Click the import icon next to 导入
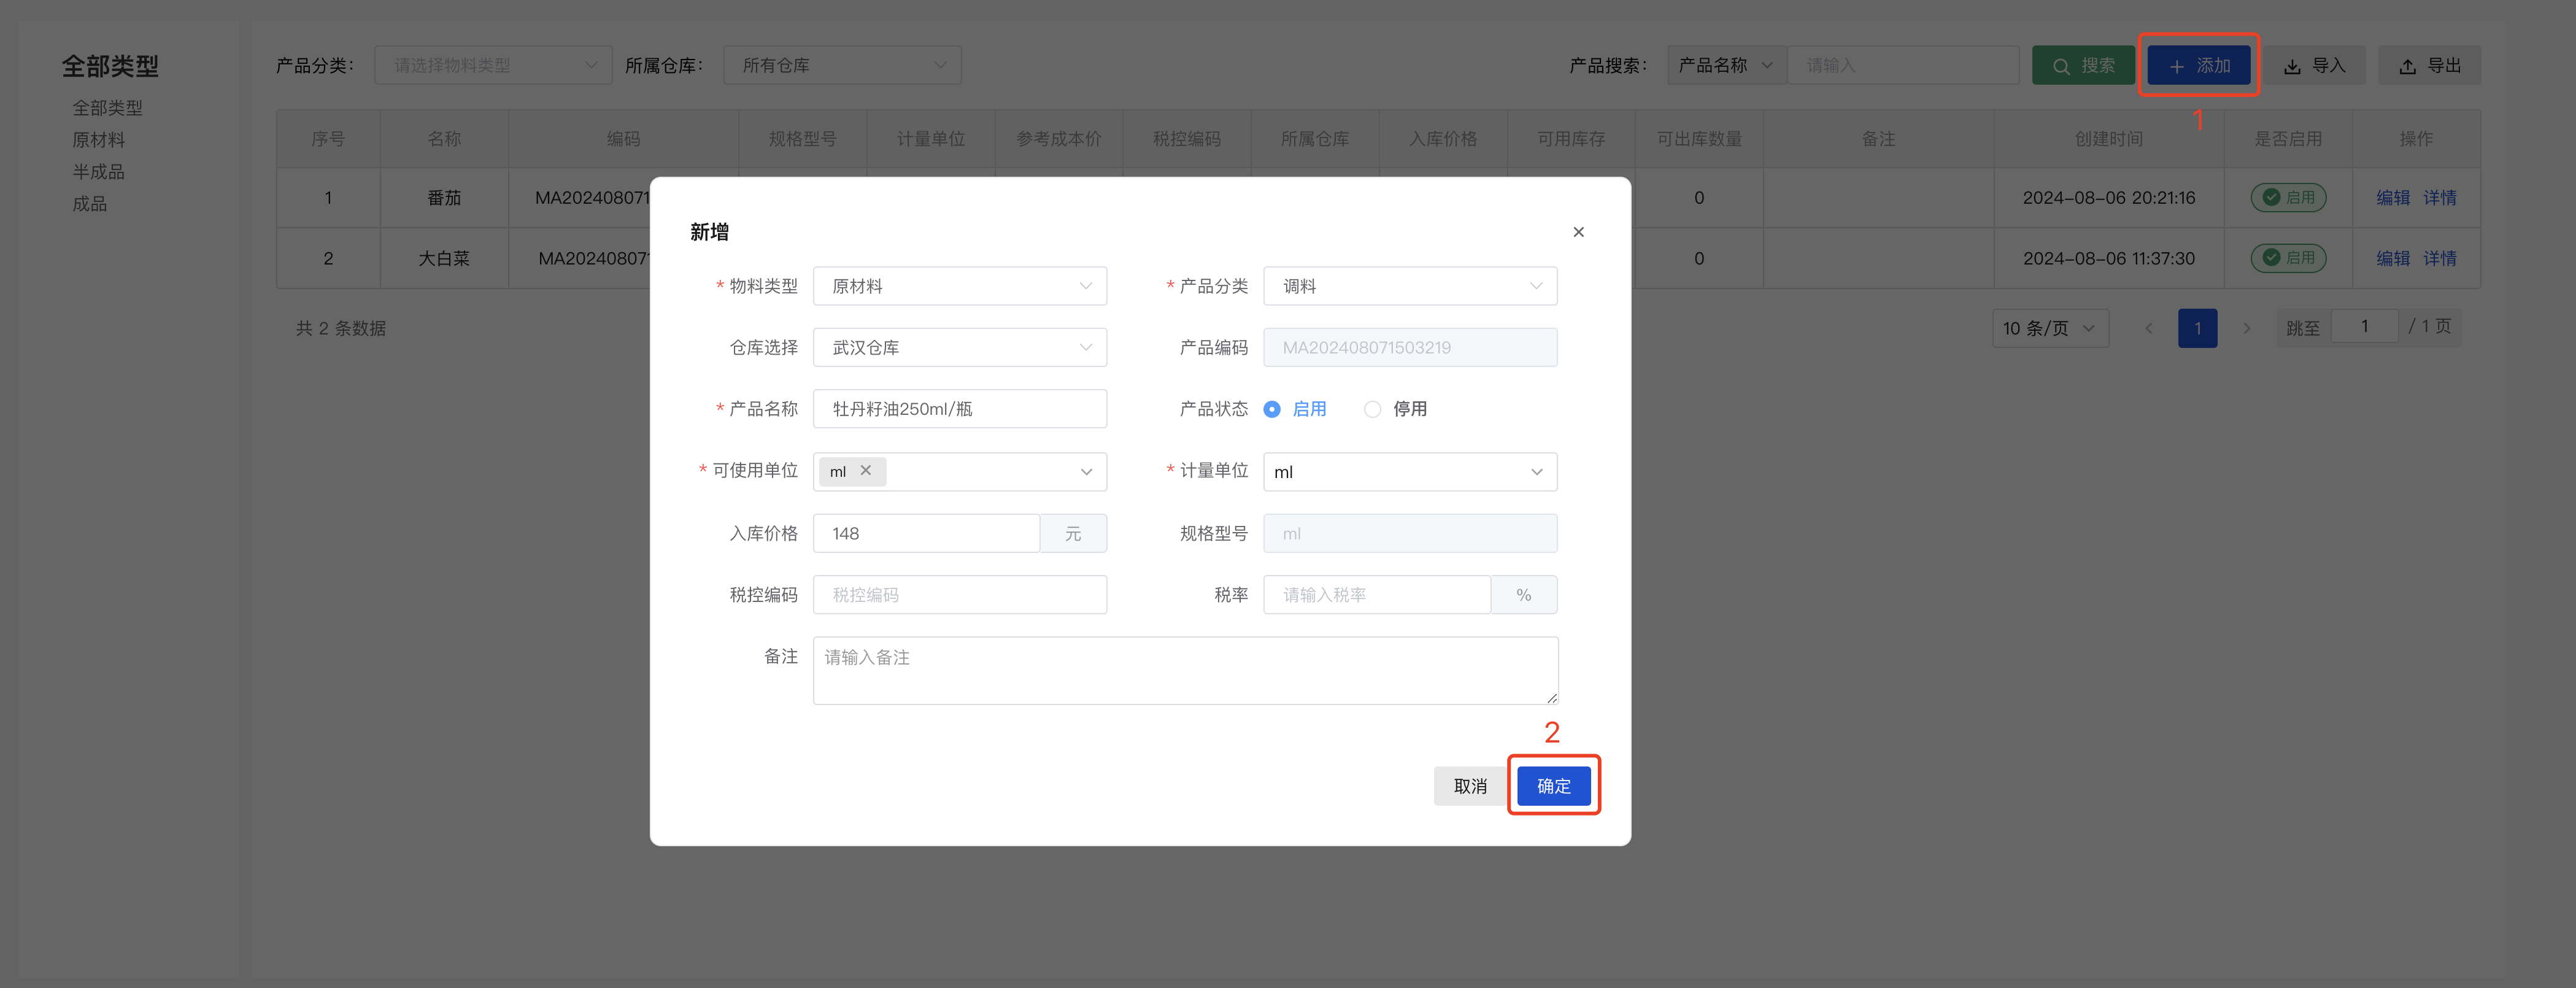The image size is (2576, 988). [x=2291, y=64]
